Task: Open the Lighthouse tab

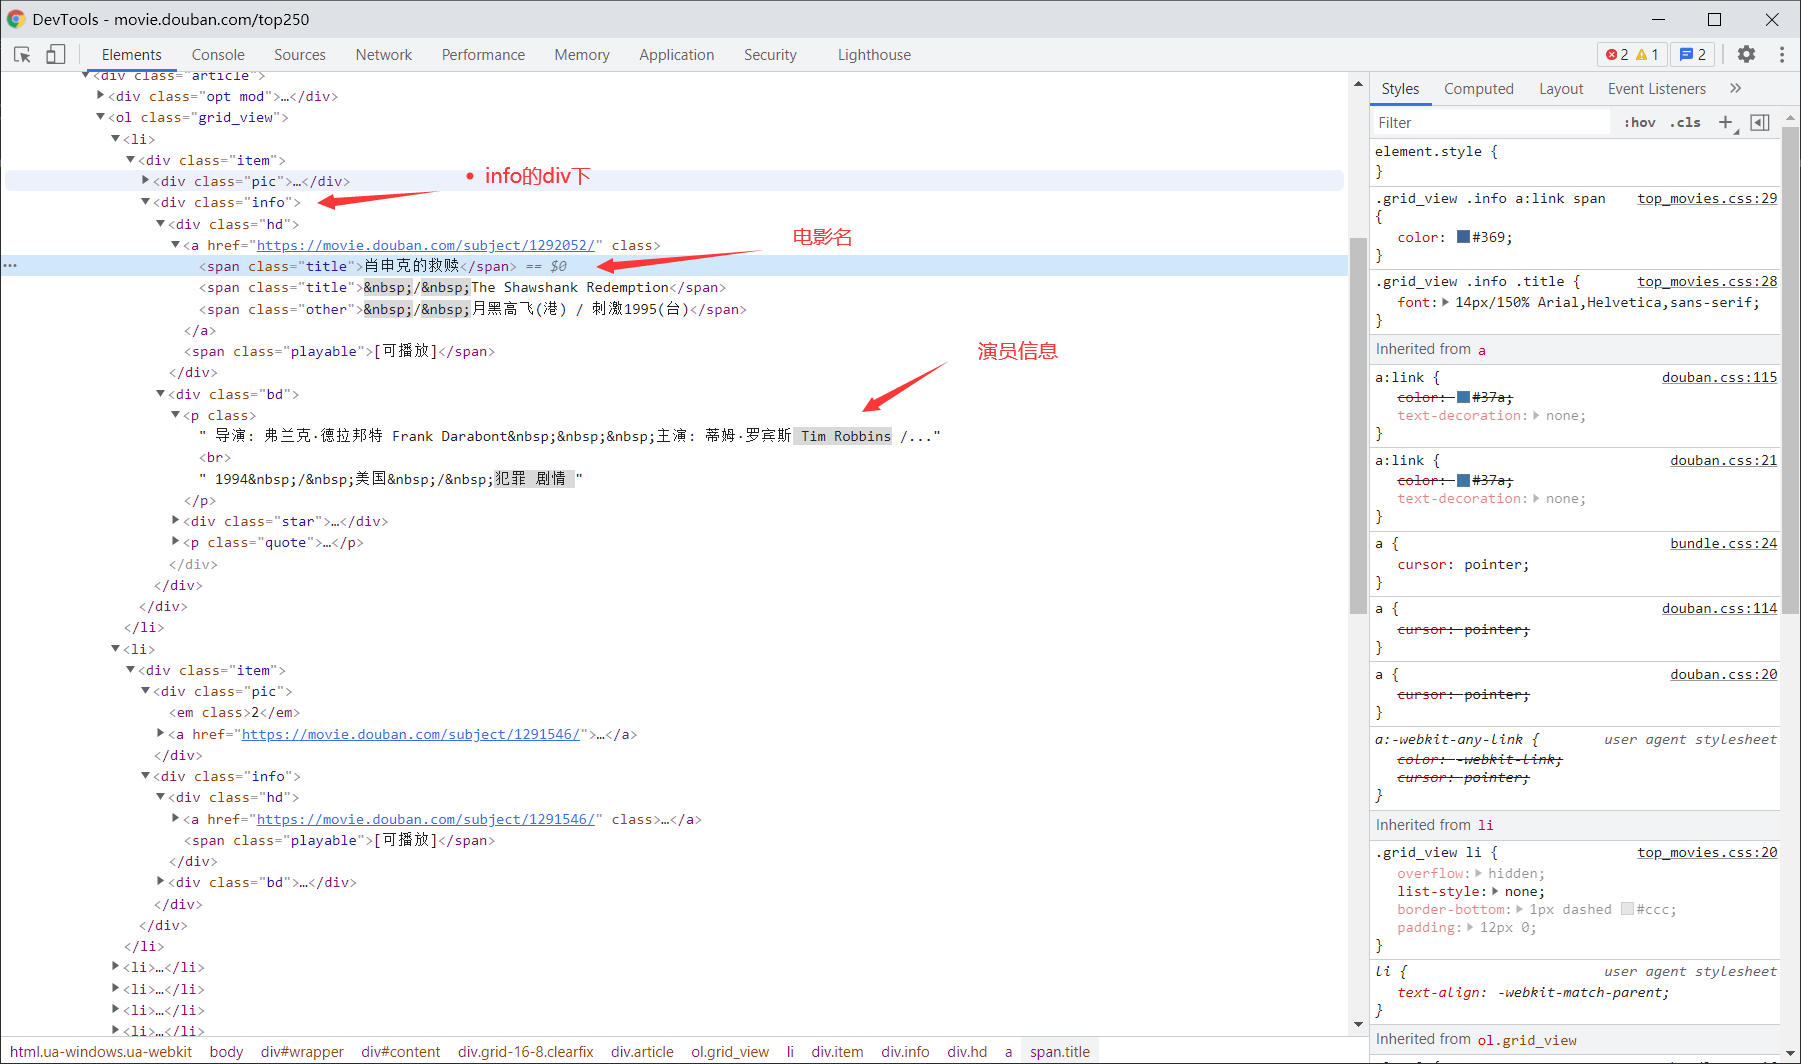Action: click(874, 55)
